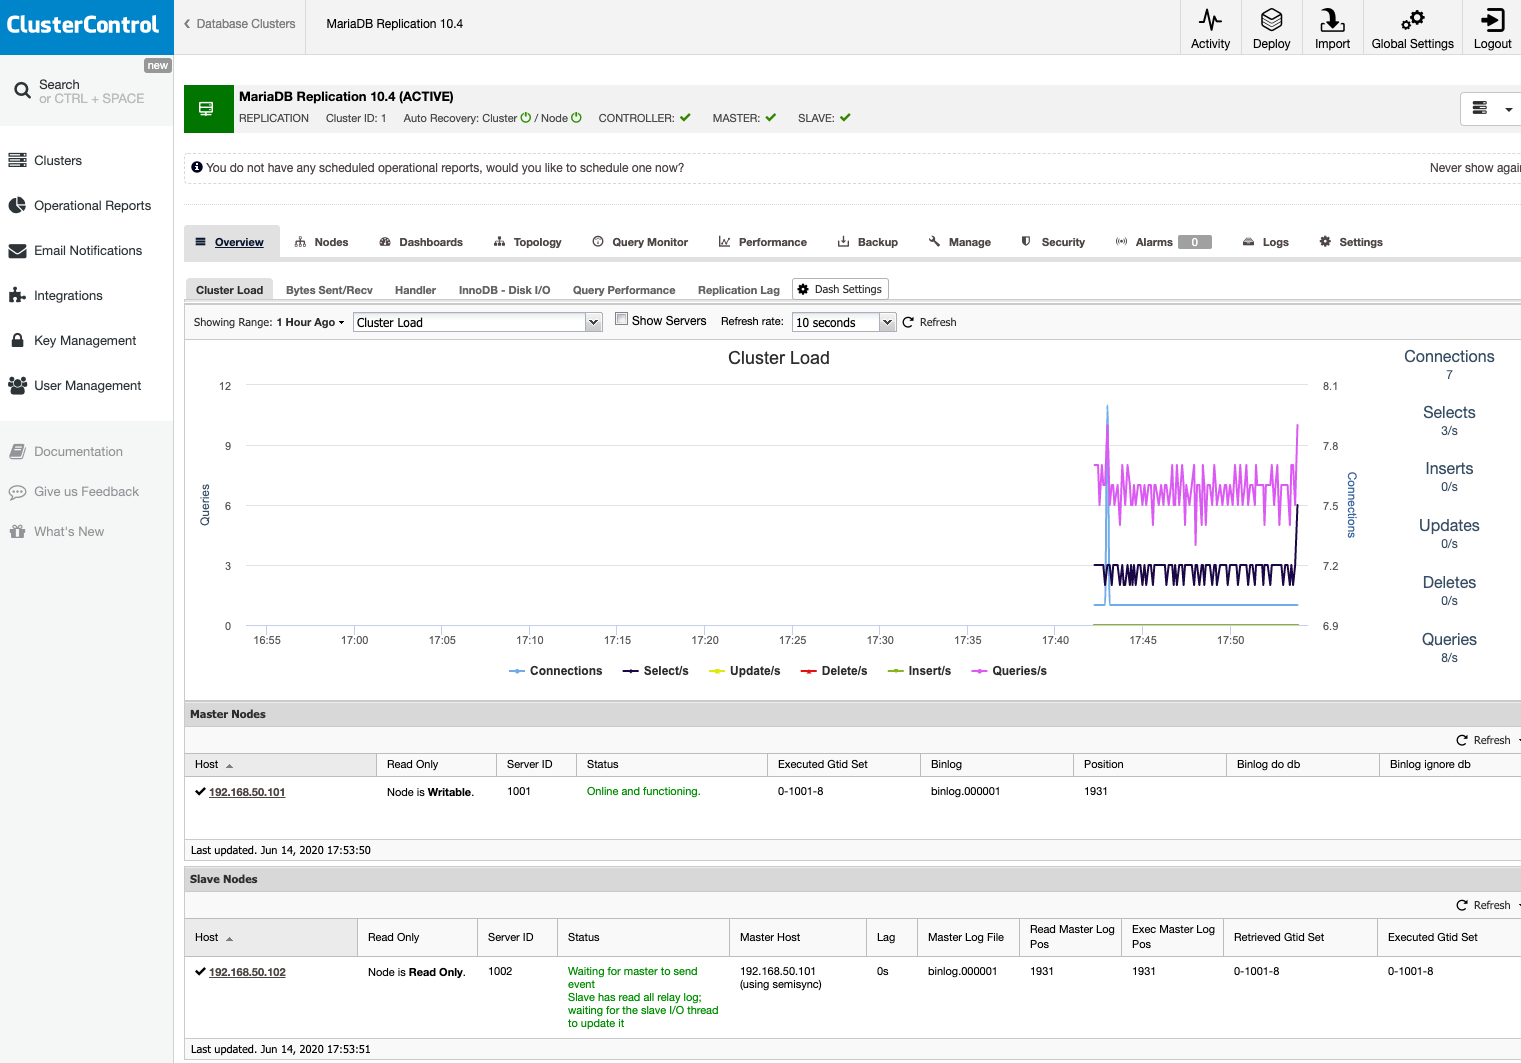This screenshot has width=1521, height=1063.
Task: Open the Manage tab
Action: click(959, 242)
